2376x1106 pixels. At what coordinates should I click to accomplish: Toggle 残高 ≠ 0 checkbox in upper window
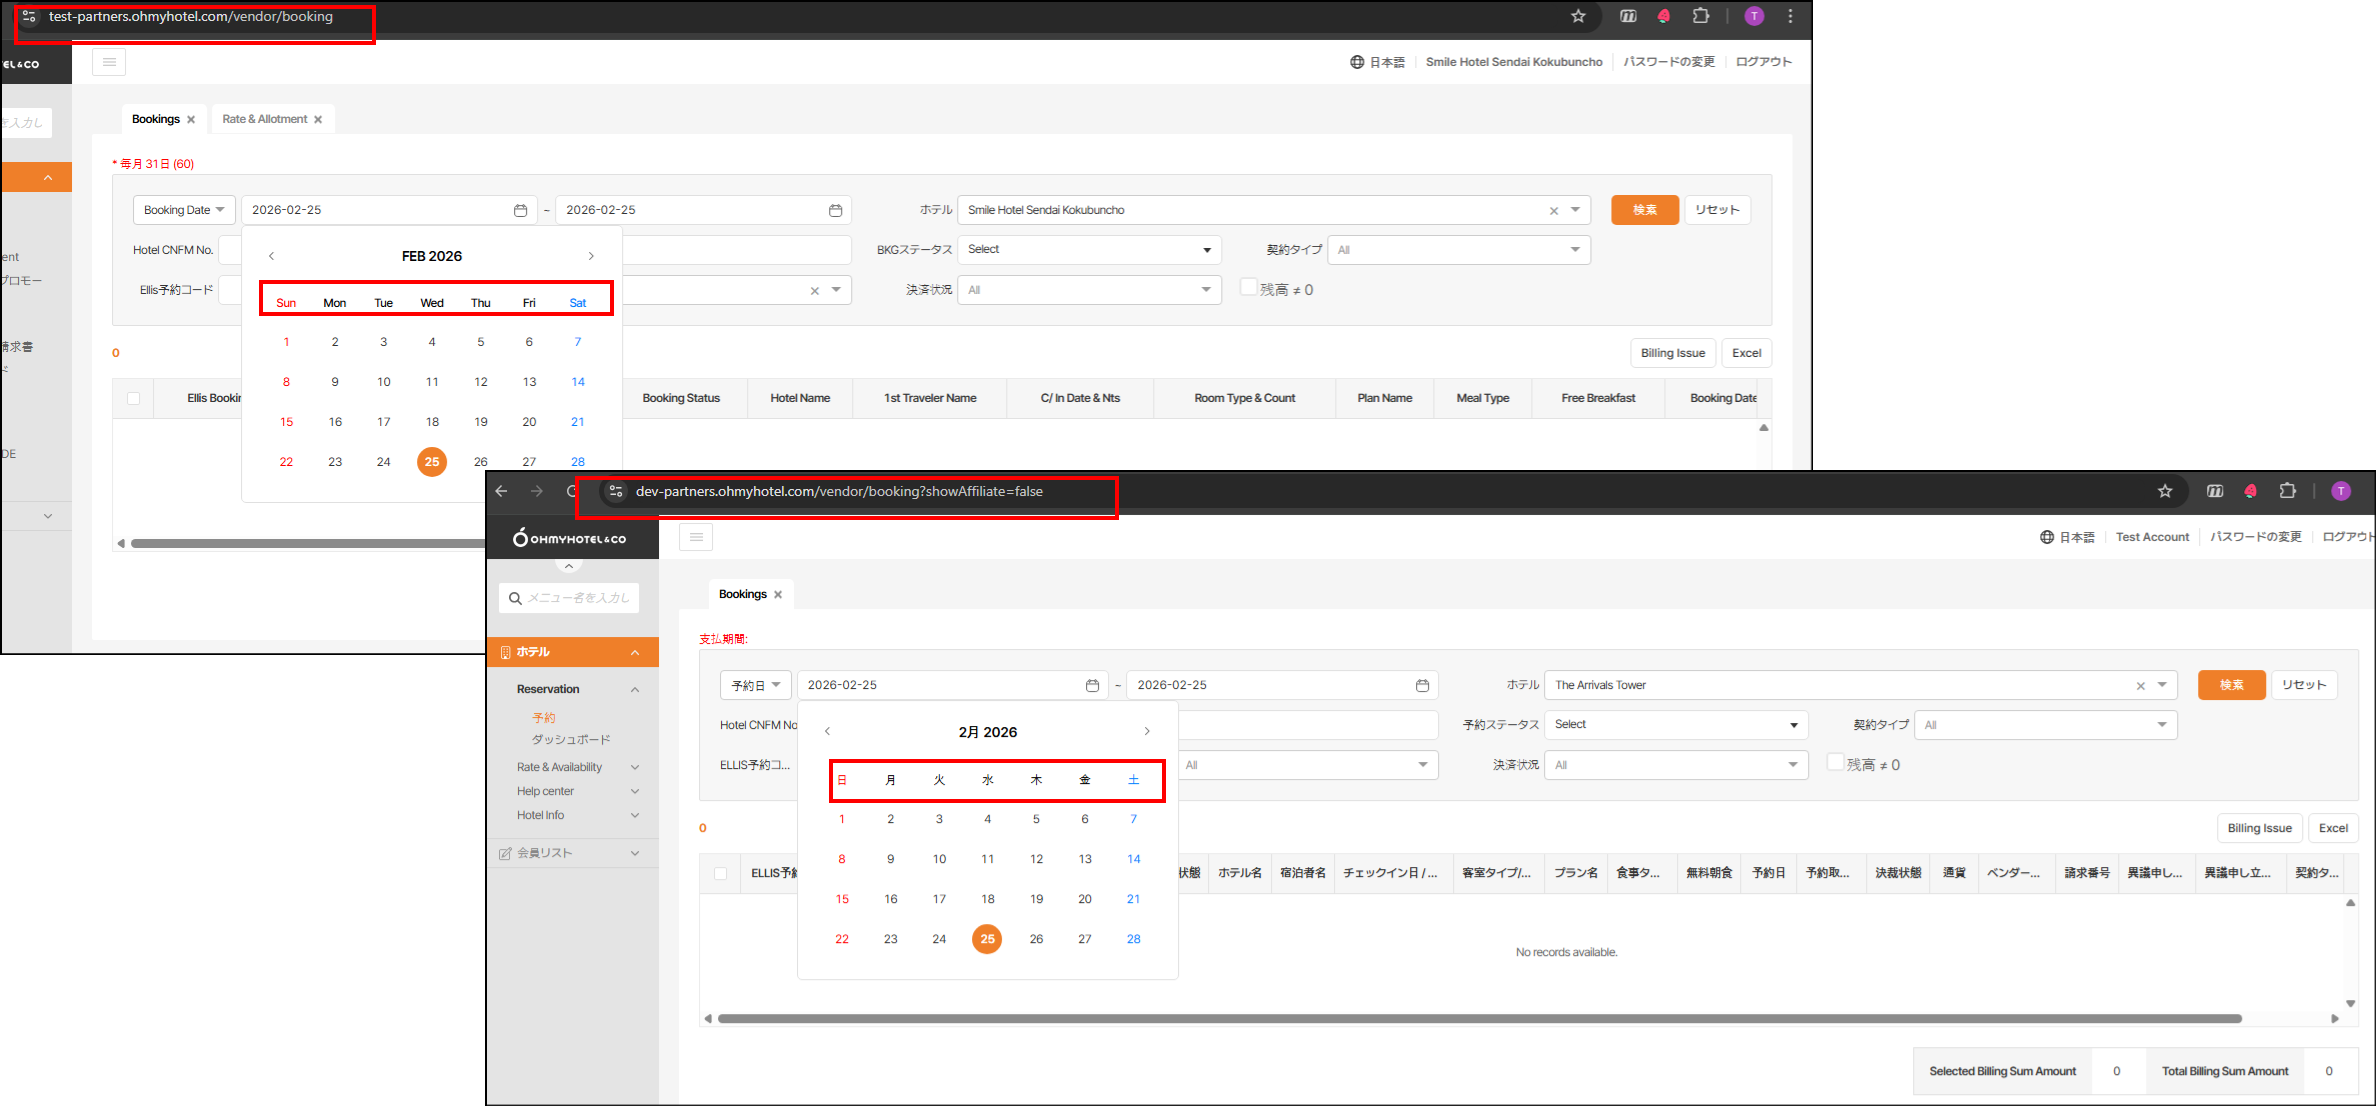[1248, 288]
